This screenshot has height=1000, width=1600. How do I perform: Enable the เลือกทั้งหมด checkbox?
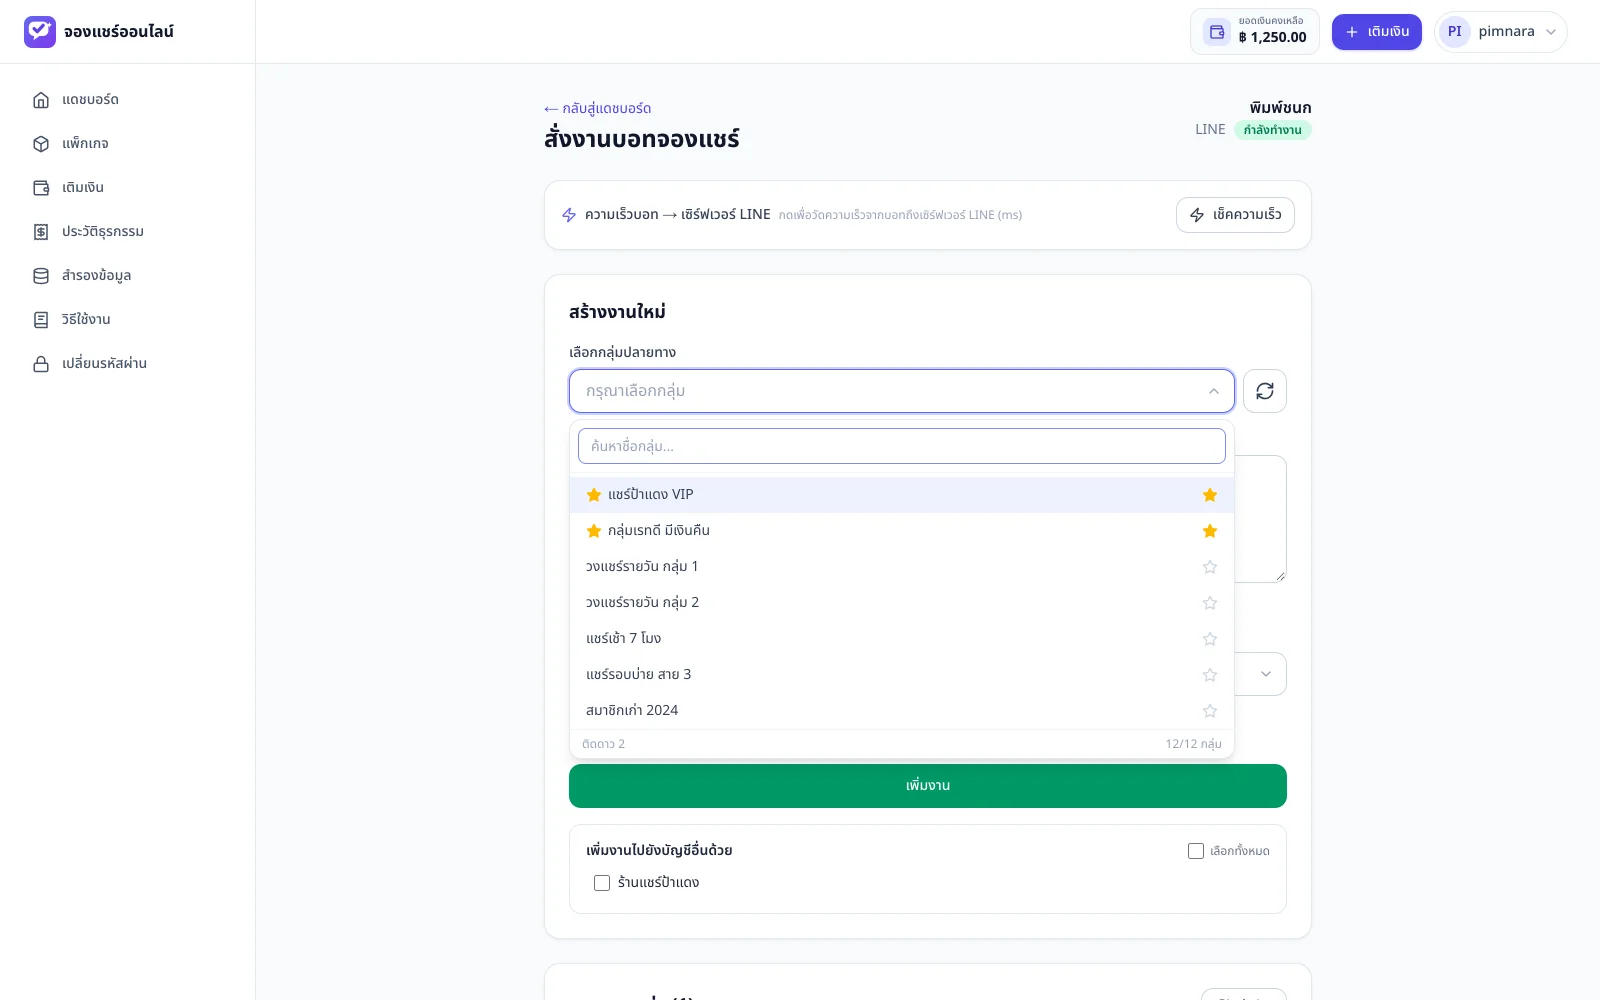click(1196, 851)
